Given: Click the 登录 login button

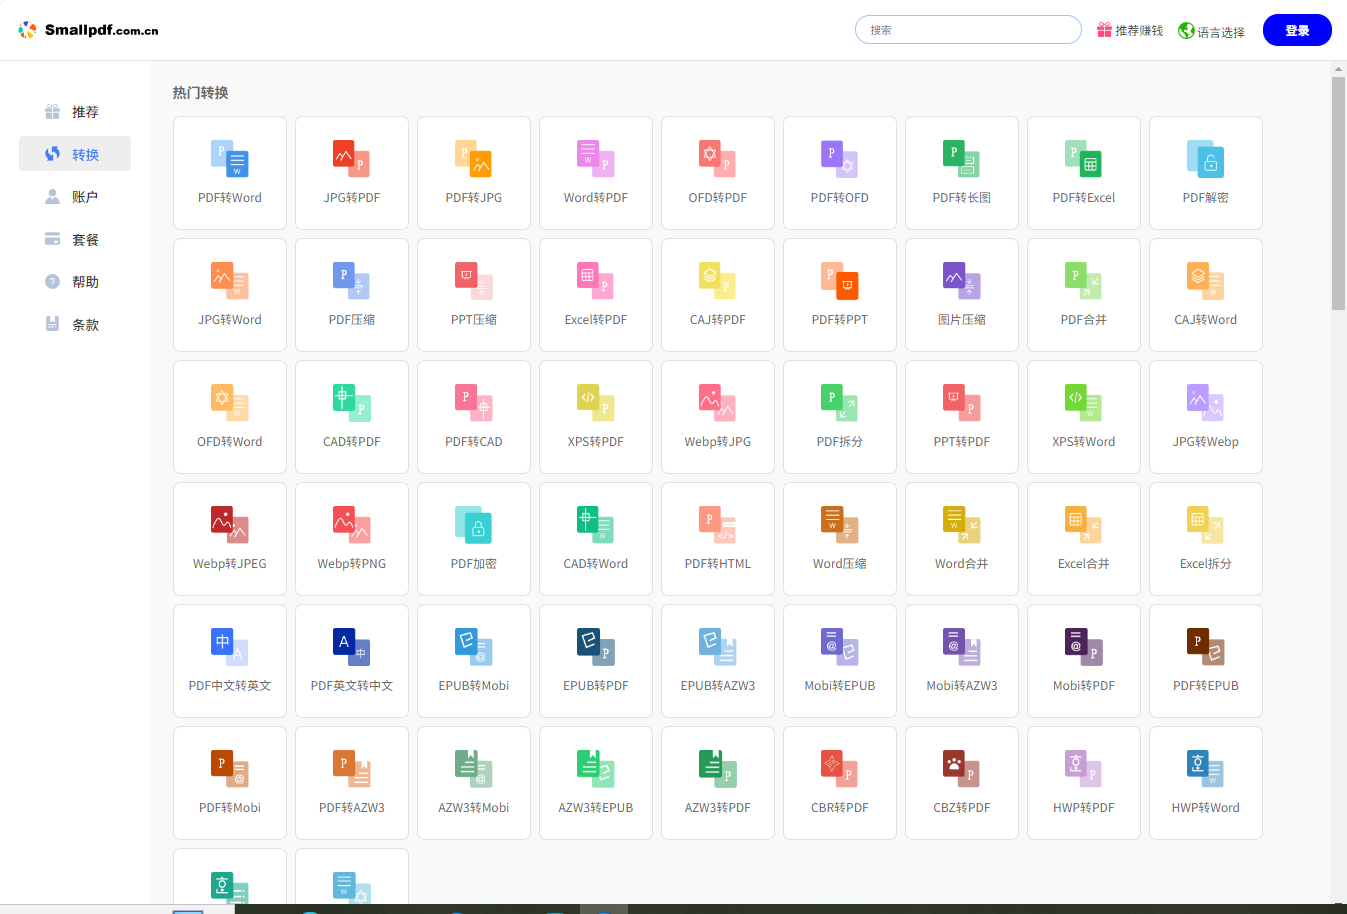Looking at the screenshot, I should pos(1296,30).
